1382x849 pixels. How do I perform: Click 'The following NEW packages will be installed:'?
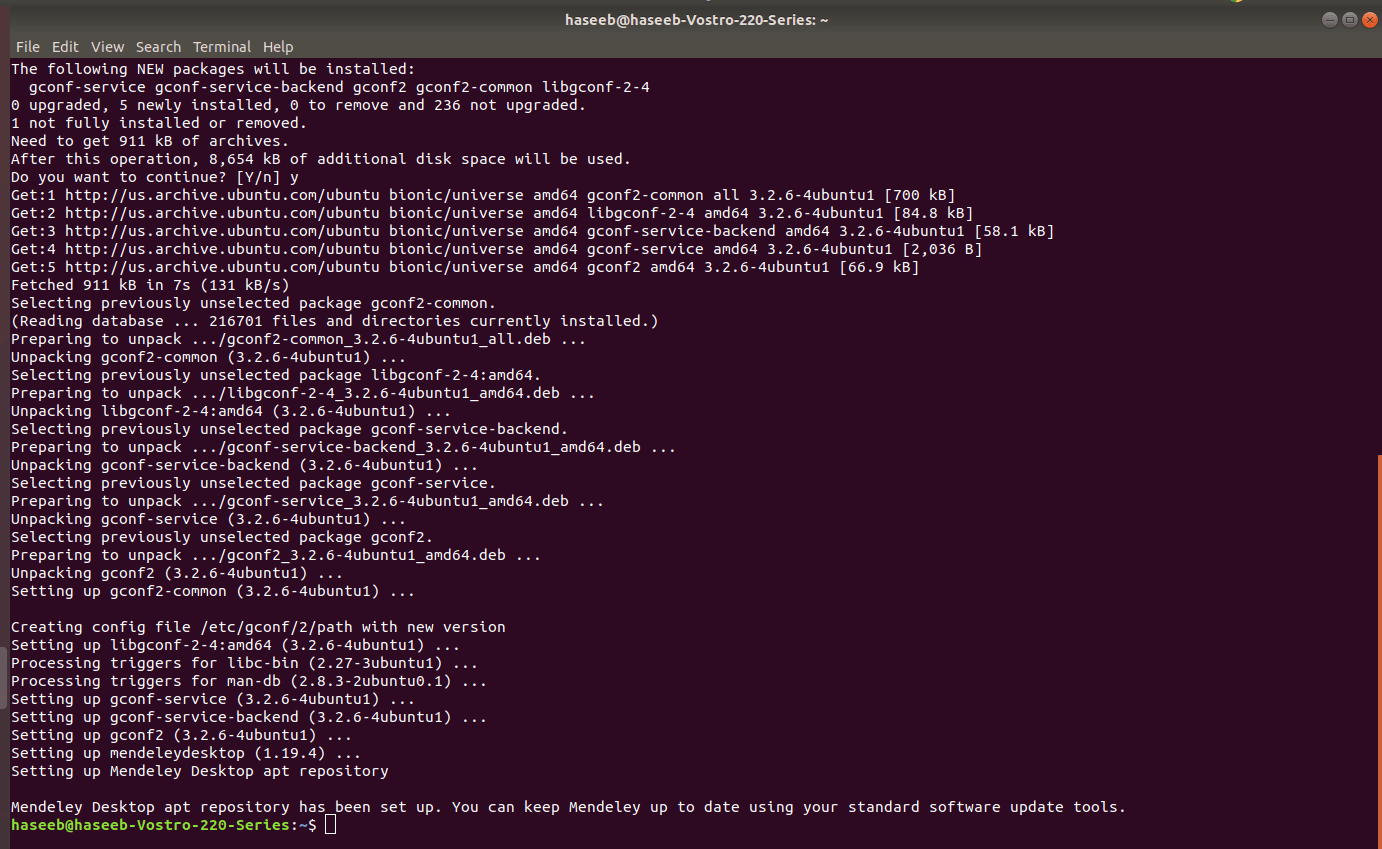214,69
